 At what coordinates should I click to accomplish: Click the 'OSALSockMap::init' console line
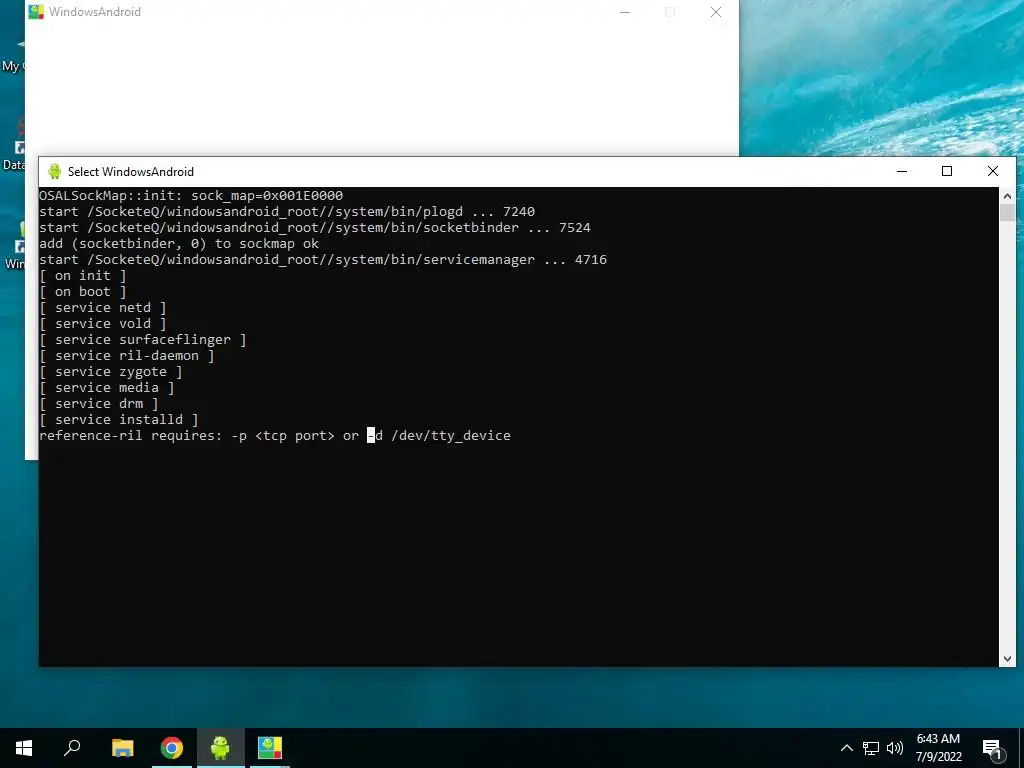click(191, 195)
